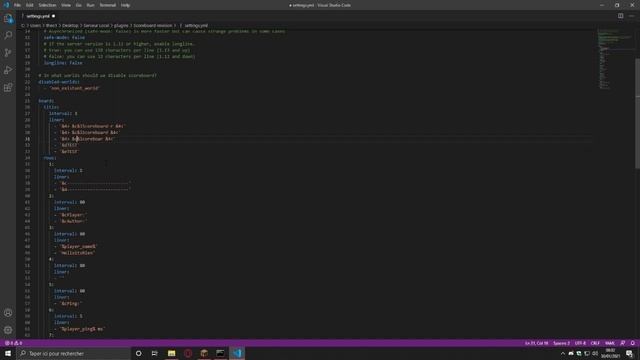Click the 'longline: false' line

click(x=63, y=63)
